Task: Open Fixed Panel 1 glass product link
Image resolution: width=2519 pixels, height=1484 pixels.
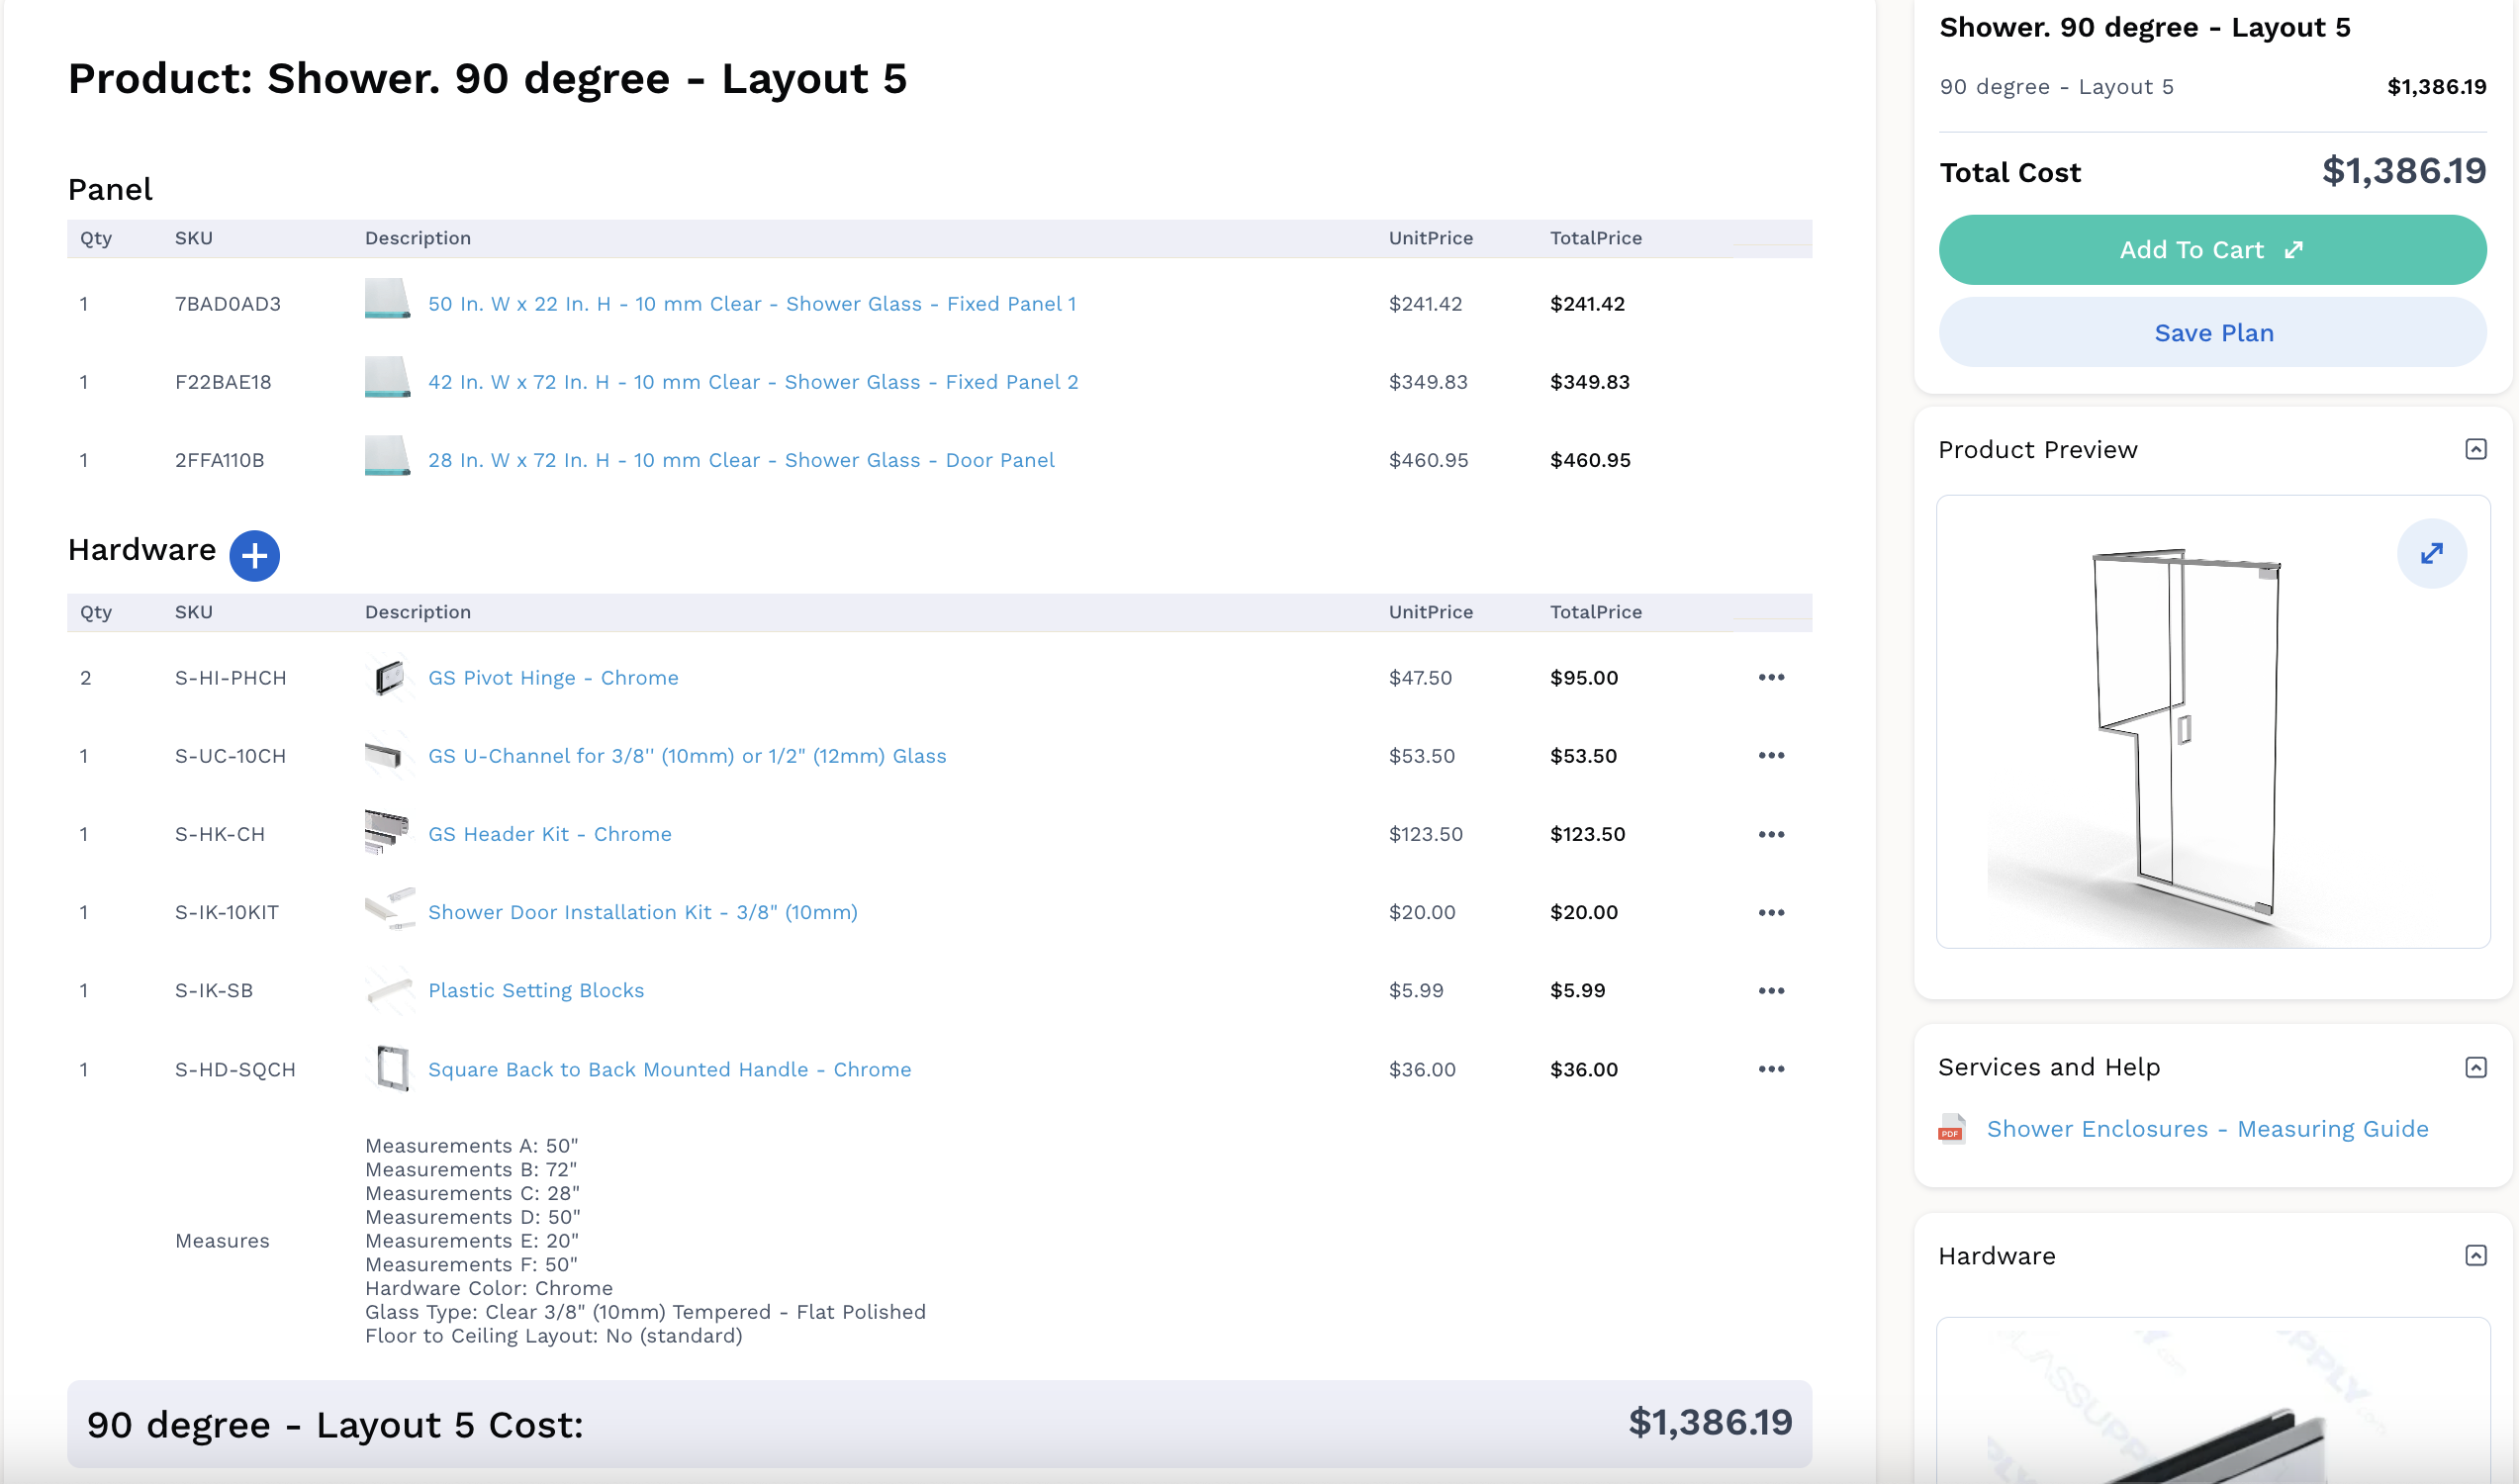Action: (752, 304)
